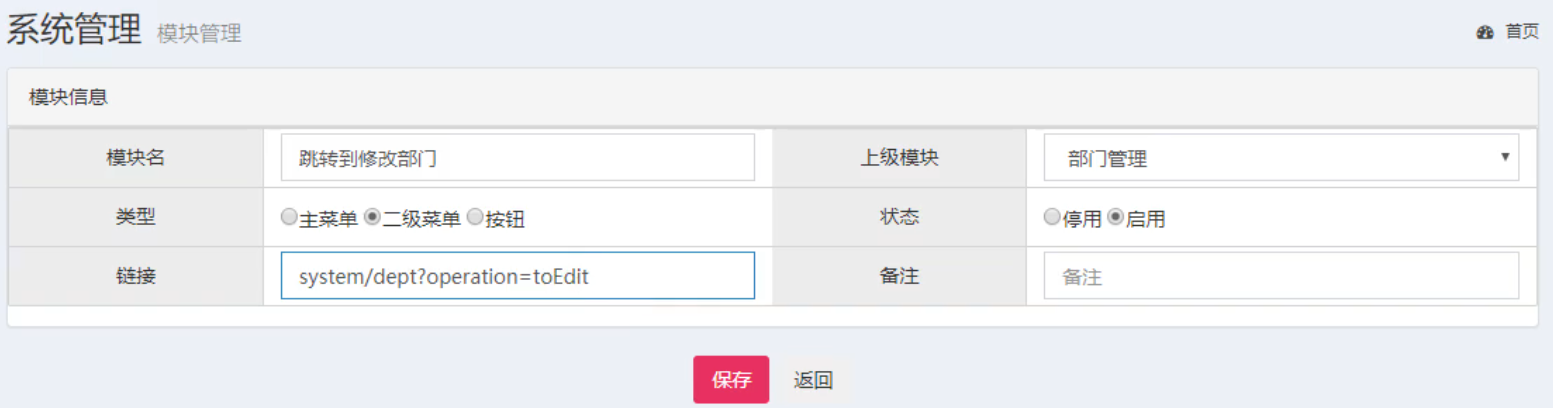Focus the 模块名 text field

(x=517, y=158)
